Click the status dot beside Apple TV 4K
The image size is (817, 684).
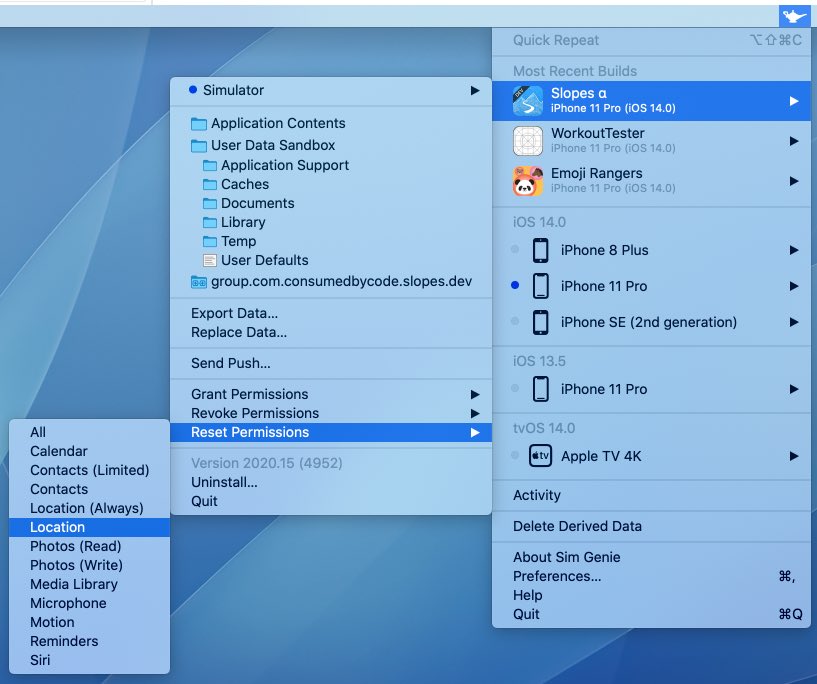[515, 455]
